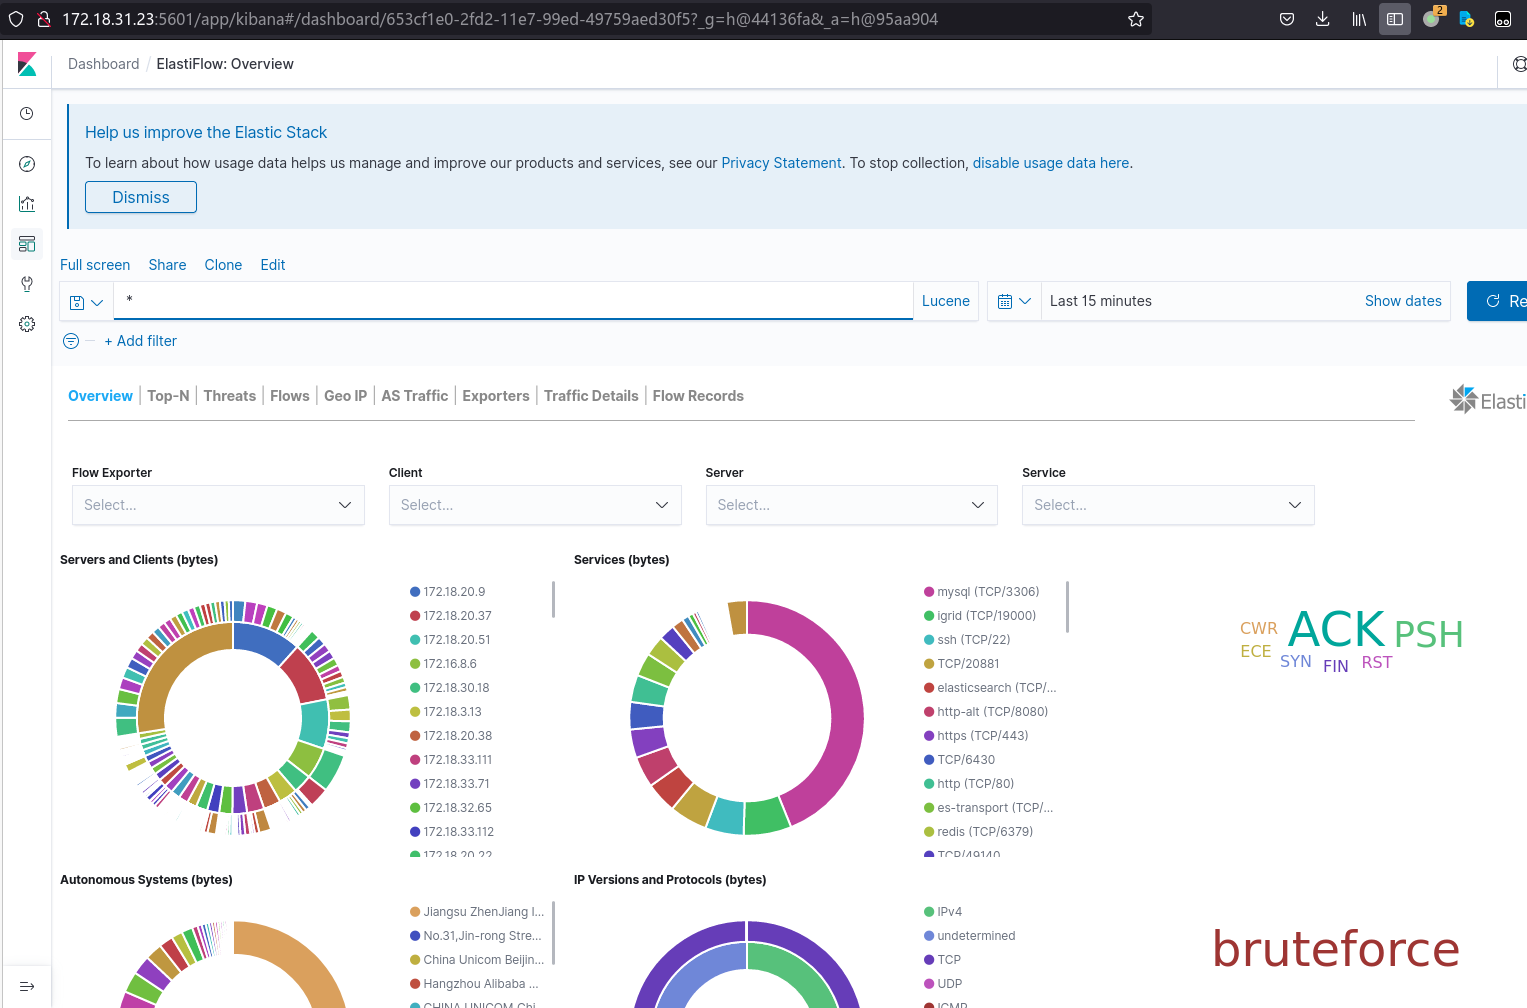Open Dev Tools wrench icon

27,284
